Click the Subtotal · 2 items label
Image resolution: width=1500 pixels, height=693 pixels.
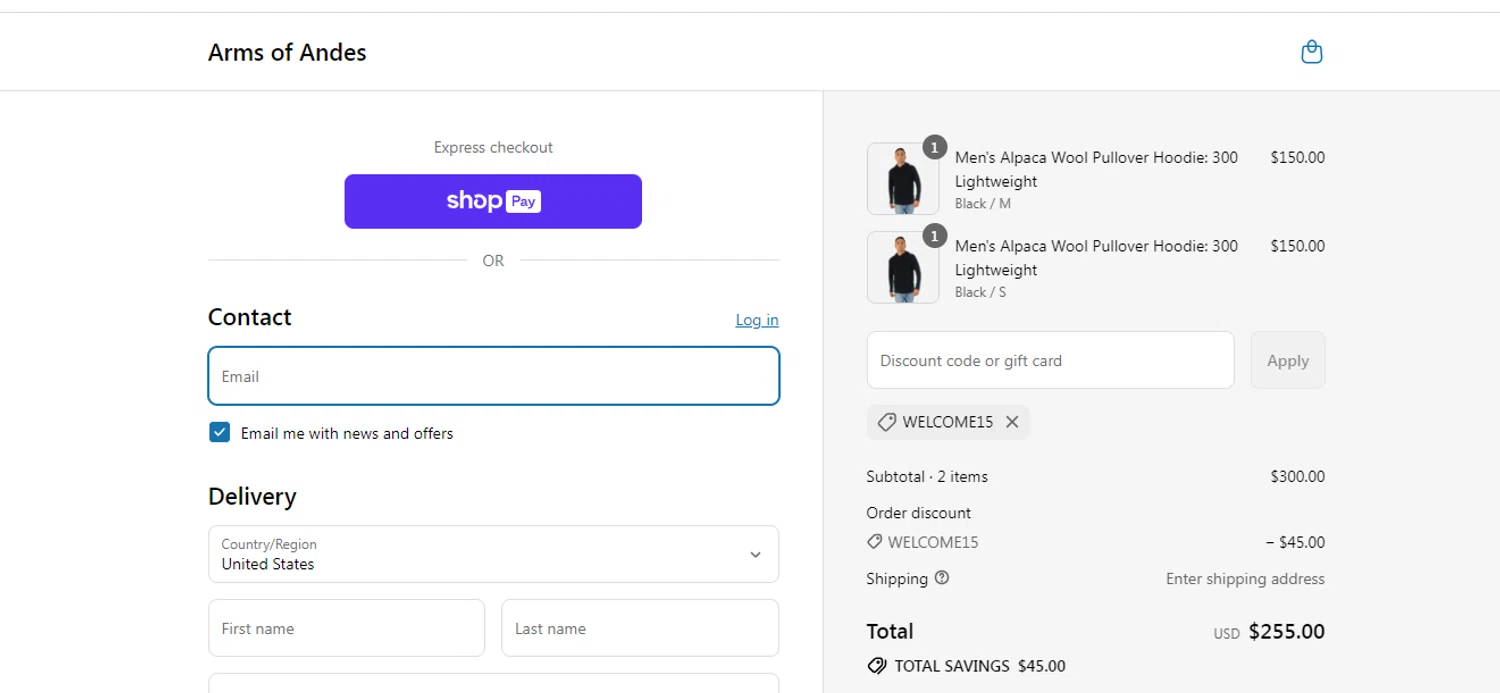(x=927, y=477)
